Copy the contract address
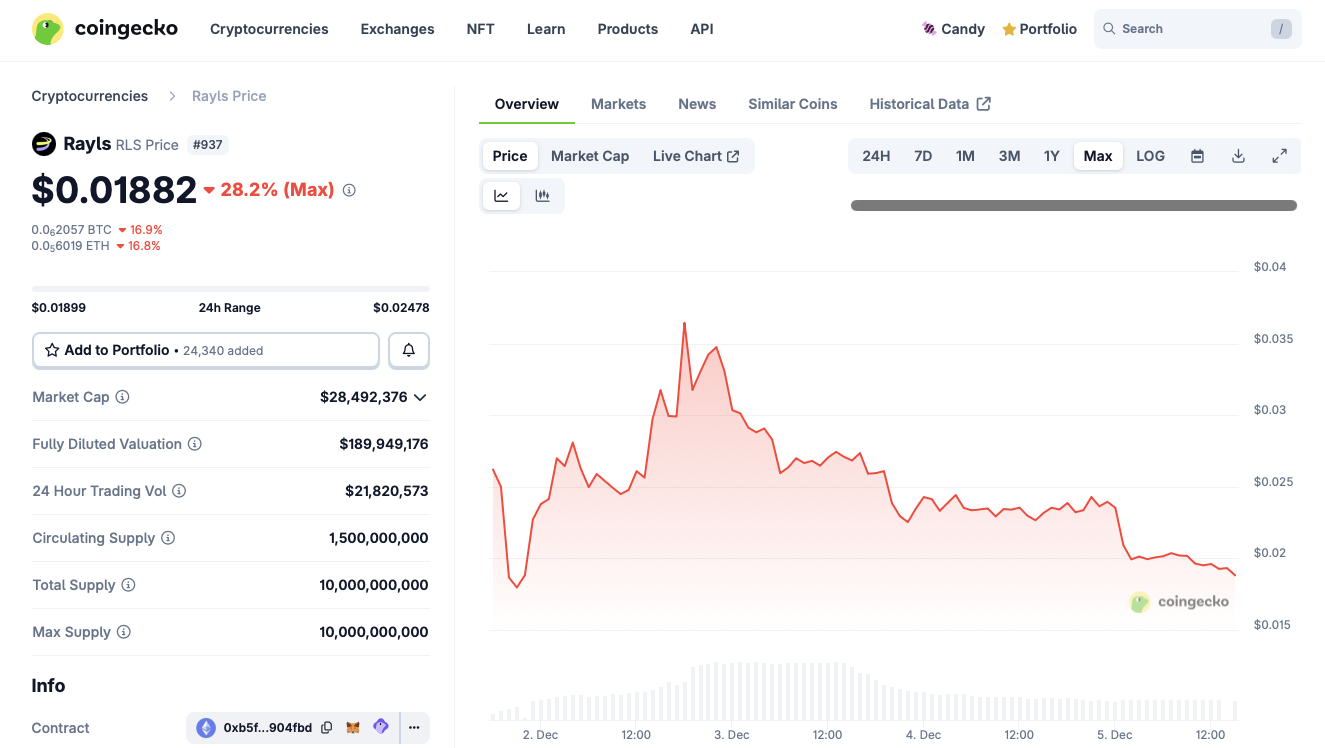The height and width of the screenshot is (748, 1325). 327,728
